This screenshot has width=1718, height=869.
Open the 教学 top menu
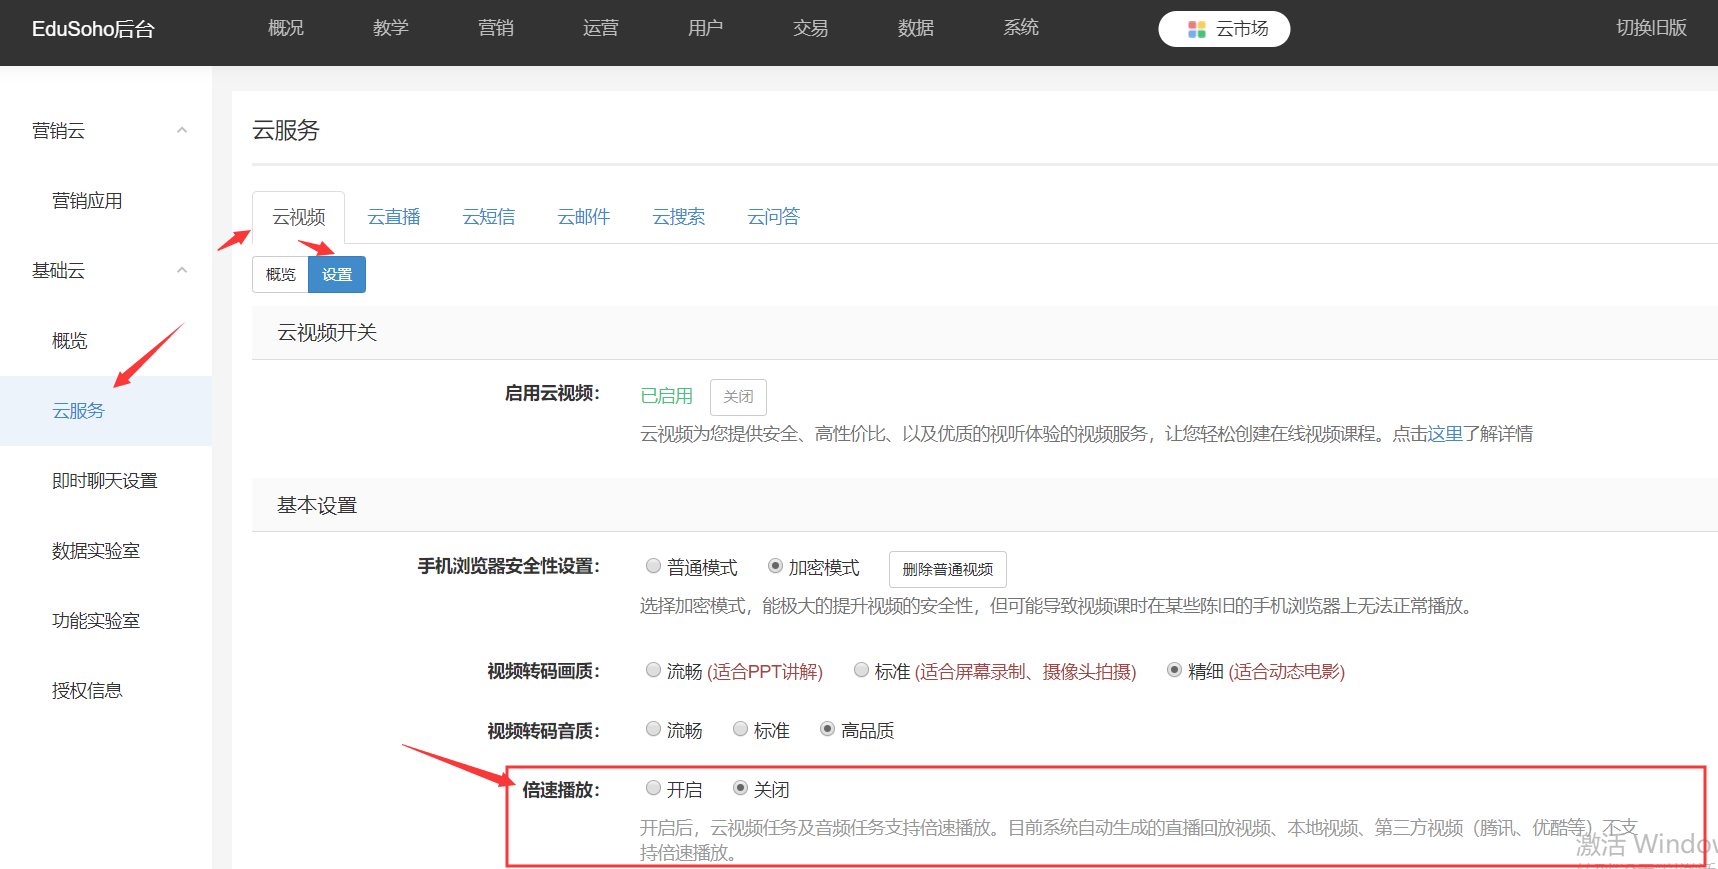click(390, 28)
